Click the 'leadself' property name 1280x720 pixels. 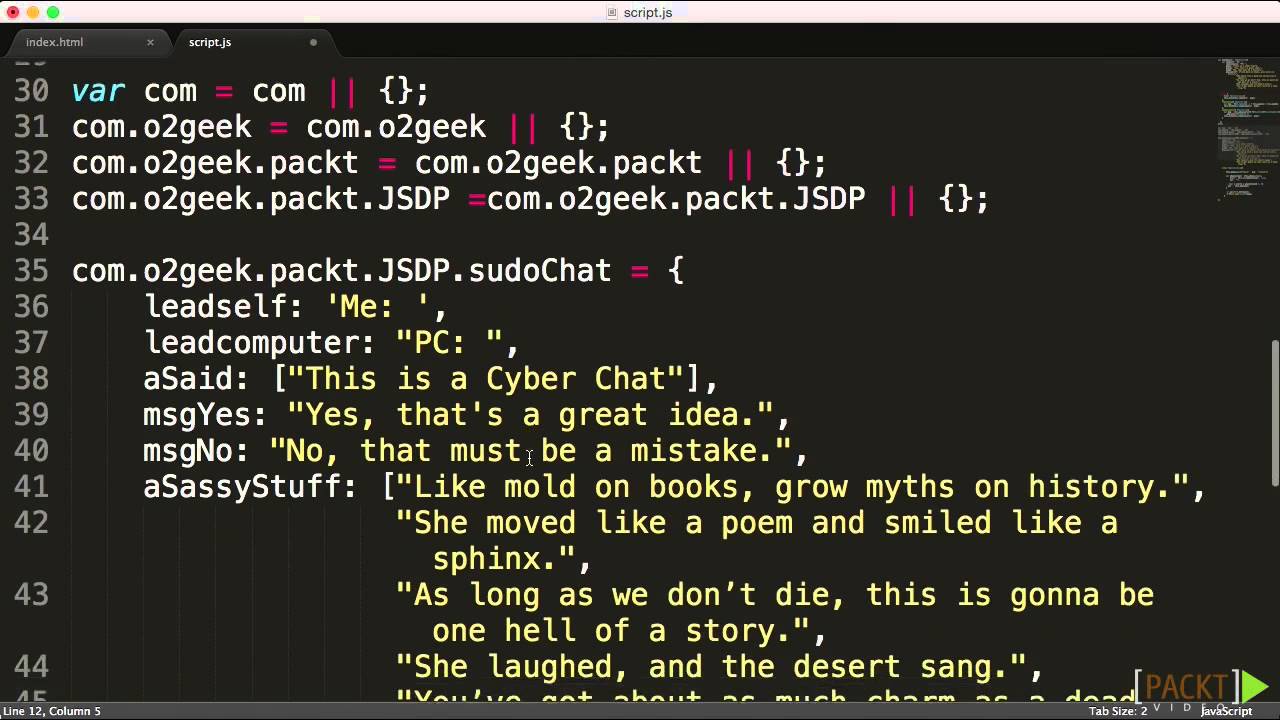click(216, 307)
